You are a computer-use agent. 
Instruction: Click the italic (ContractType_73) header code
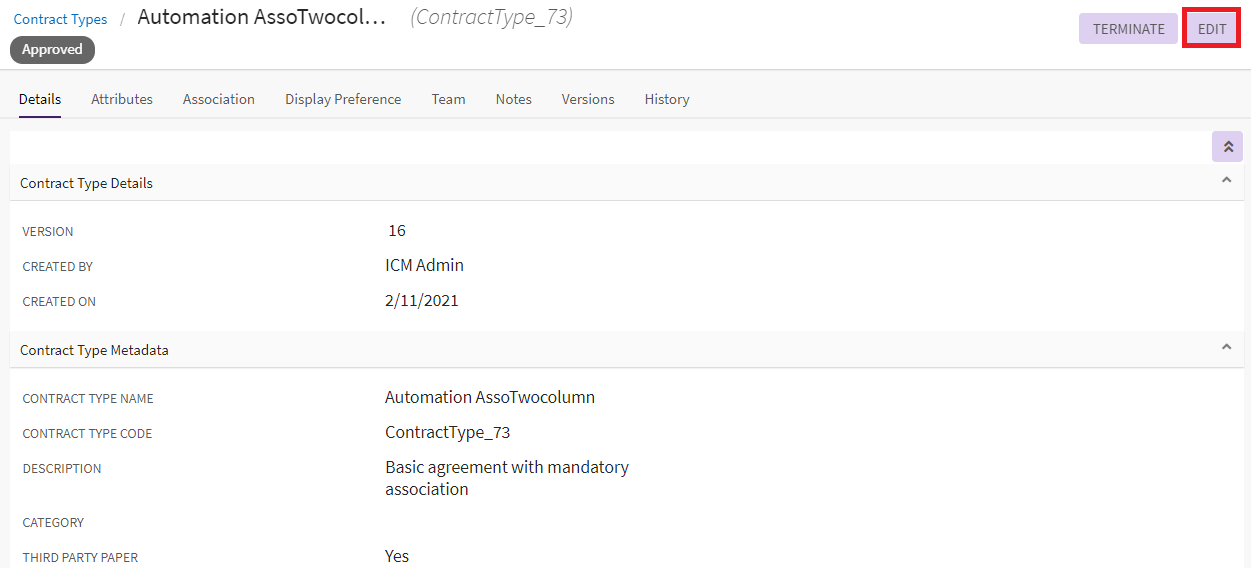point(491,18)
